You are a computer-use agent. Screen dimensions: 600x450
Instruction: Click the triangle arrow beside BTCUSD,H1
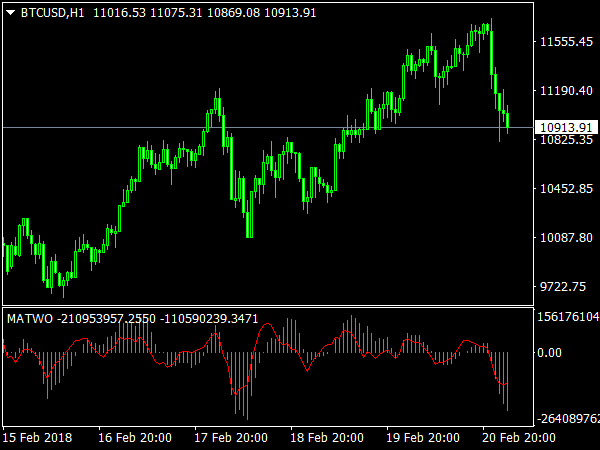(11, 13)
